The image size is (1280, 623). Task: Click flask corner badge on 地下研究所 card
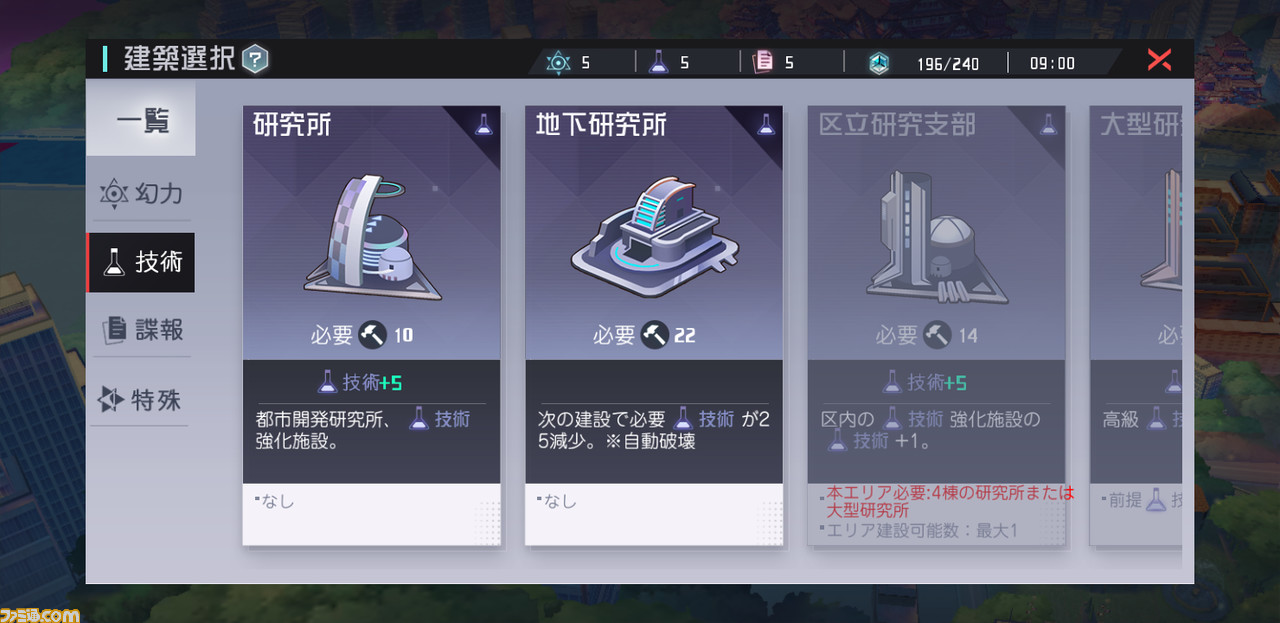click(767, 124)
